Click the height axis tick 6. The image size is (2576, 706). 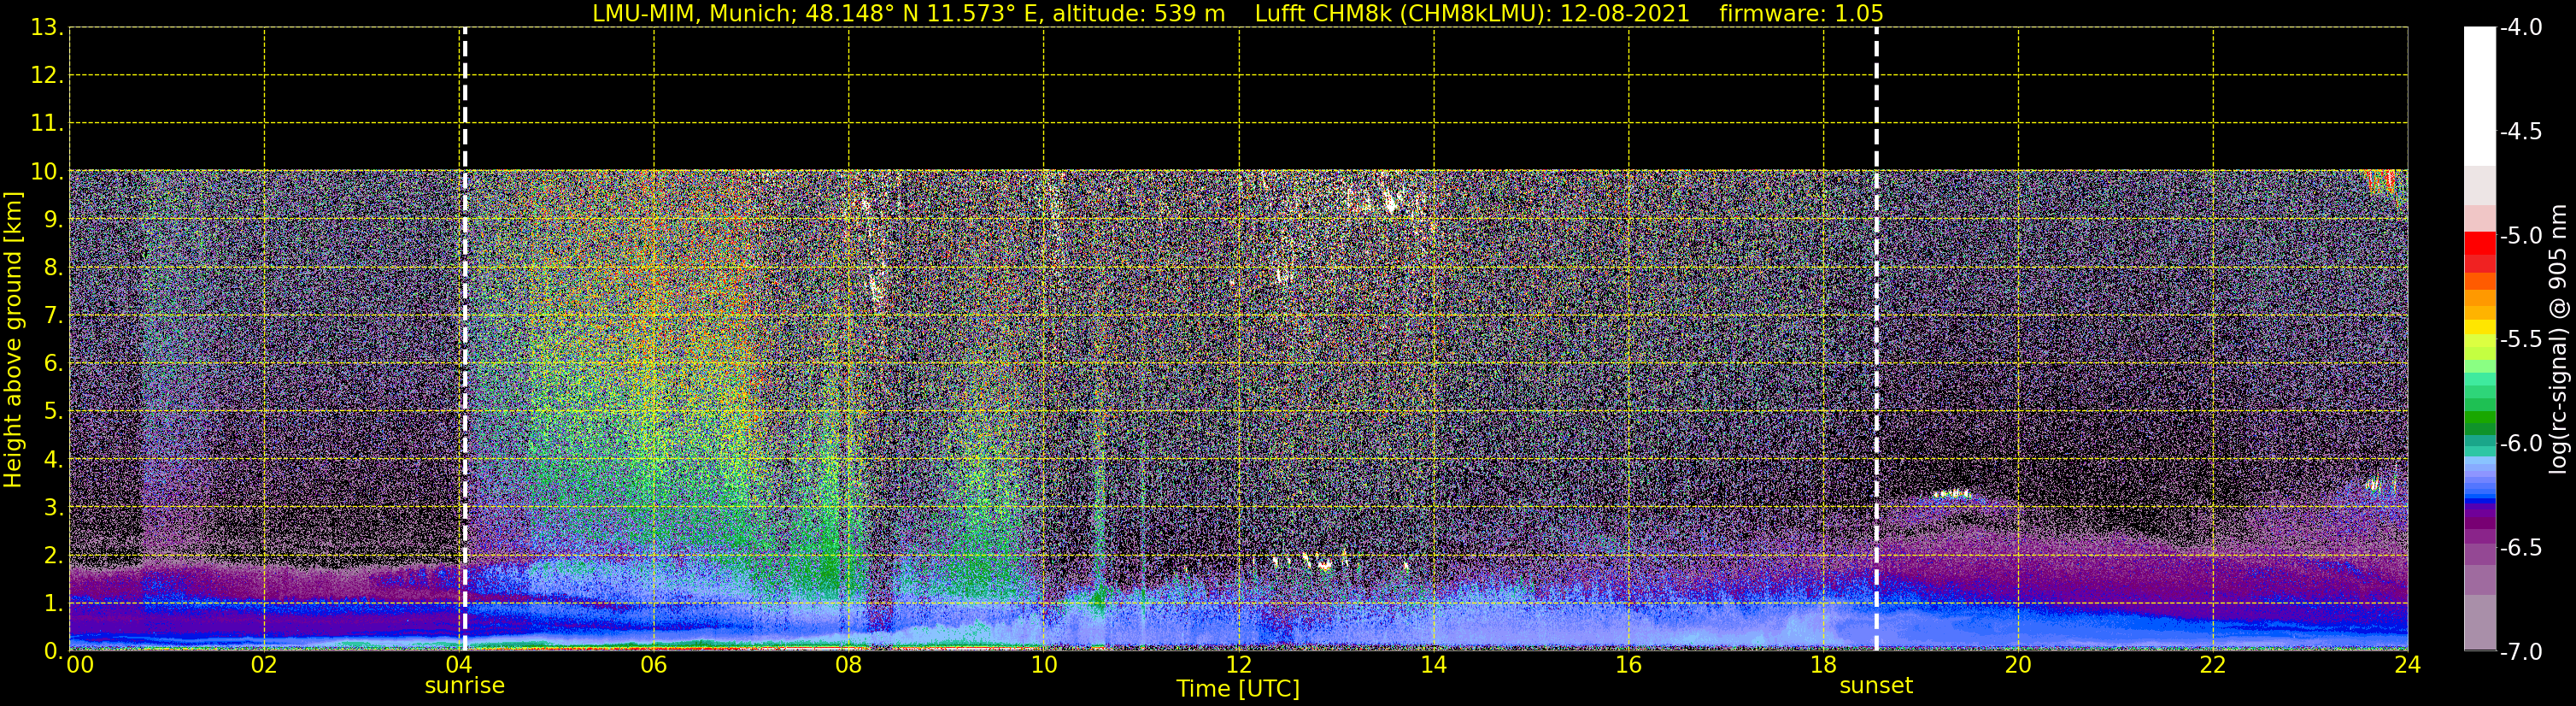pyautogui.click(x=53, y=364)
